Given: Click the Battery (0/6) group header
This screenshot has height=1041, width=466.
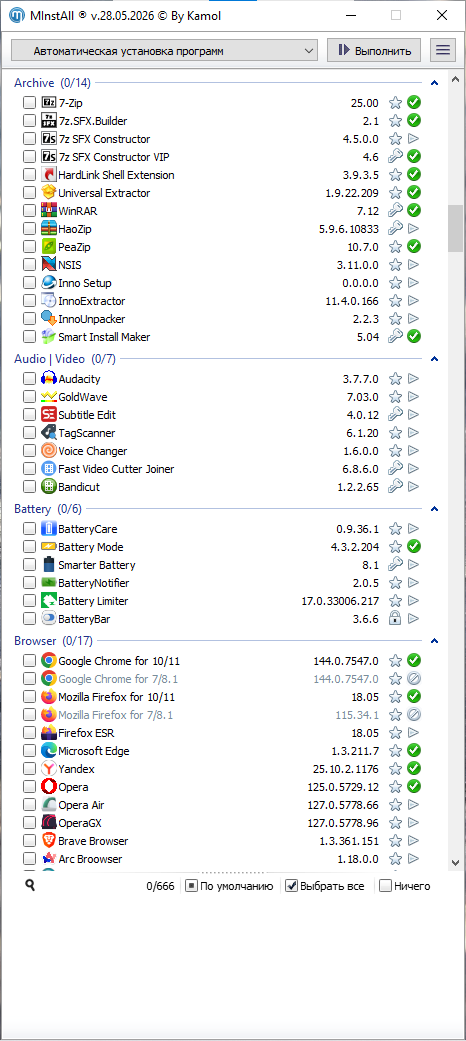Looking at the screenshot, I should (x=48, y=509).
